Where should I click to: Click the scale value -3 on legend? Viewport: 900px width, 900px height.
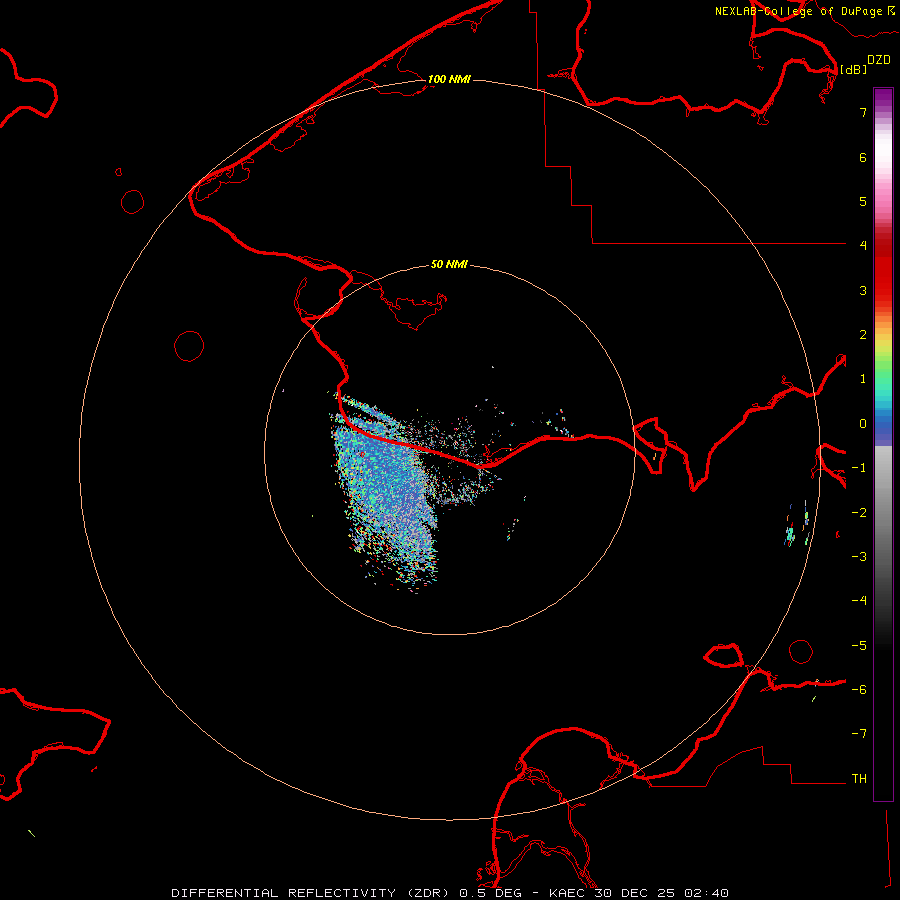tap(859, 556)
